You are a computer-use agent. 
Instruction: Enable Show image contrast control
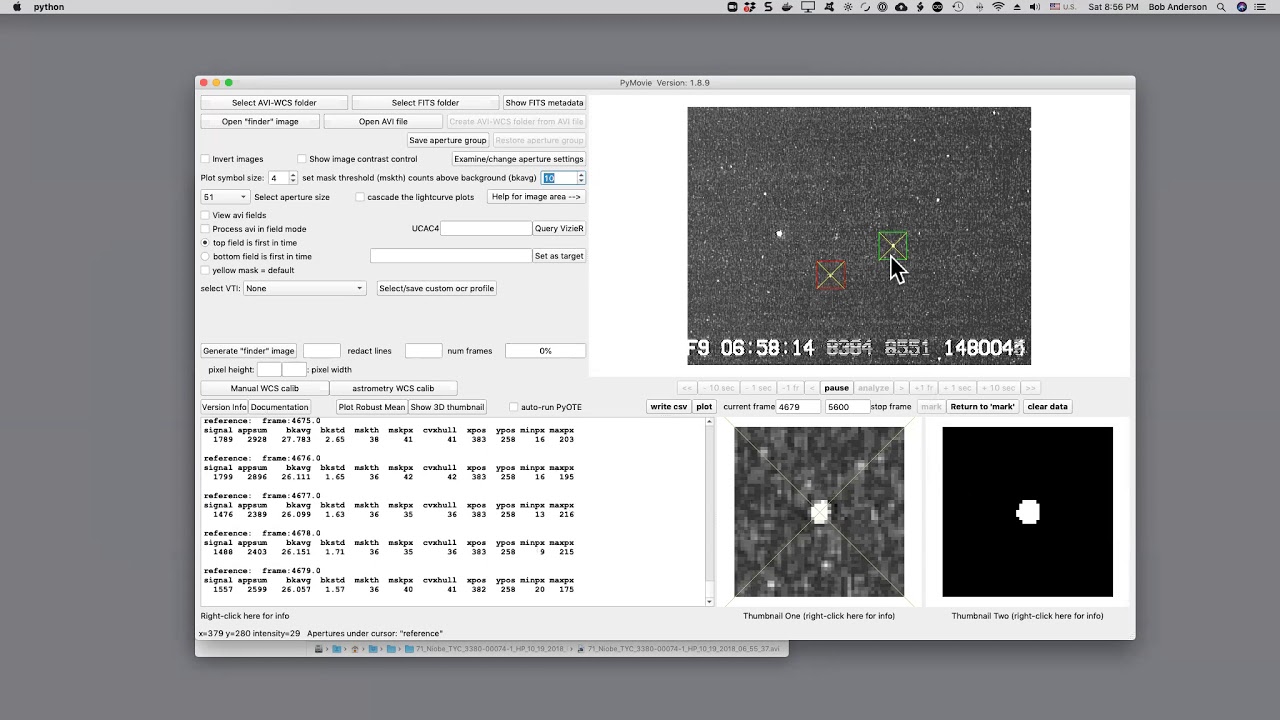[x=302, y=159]
